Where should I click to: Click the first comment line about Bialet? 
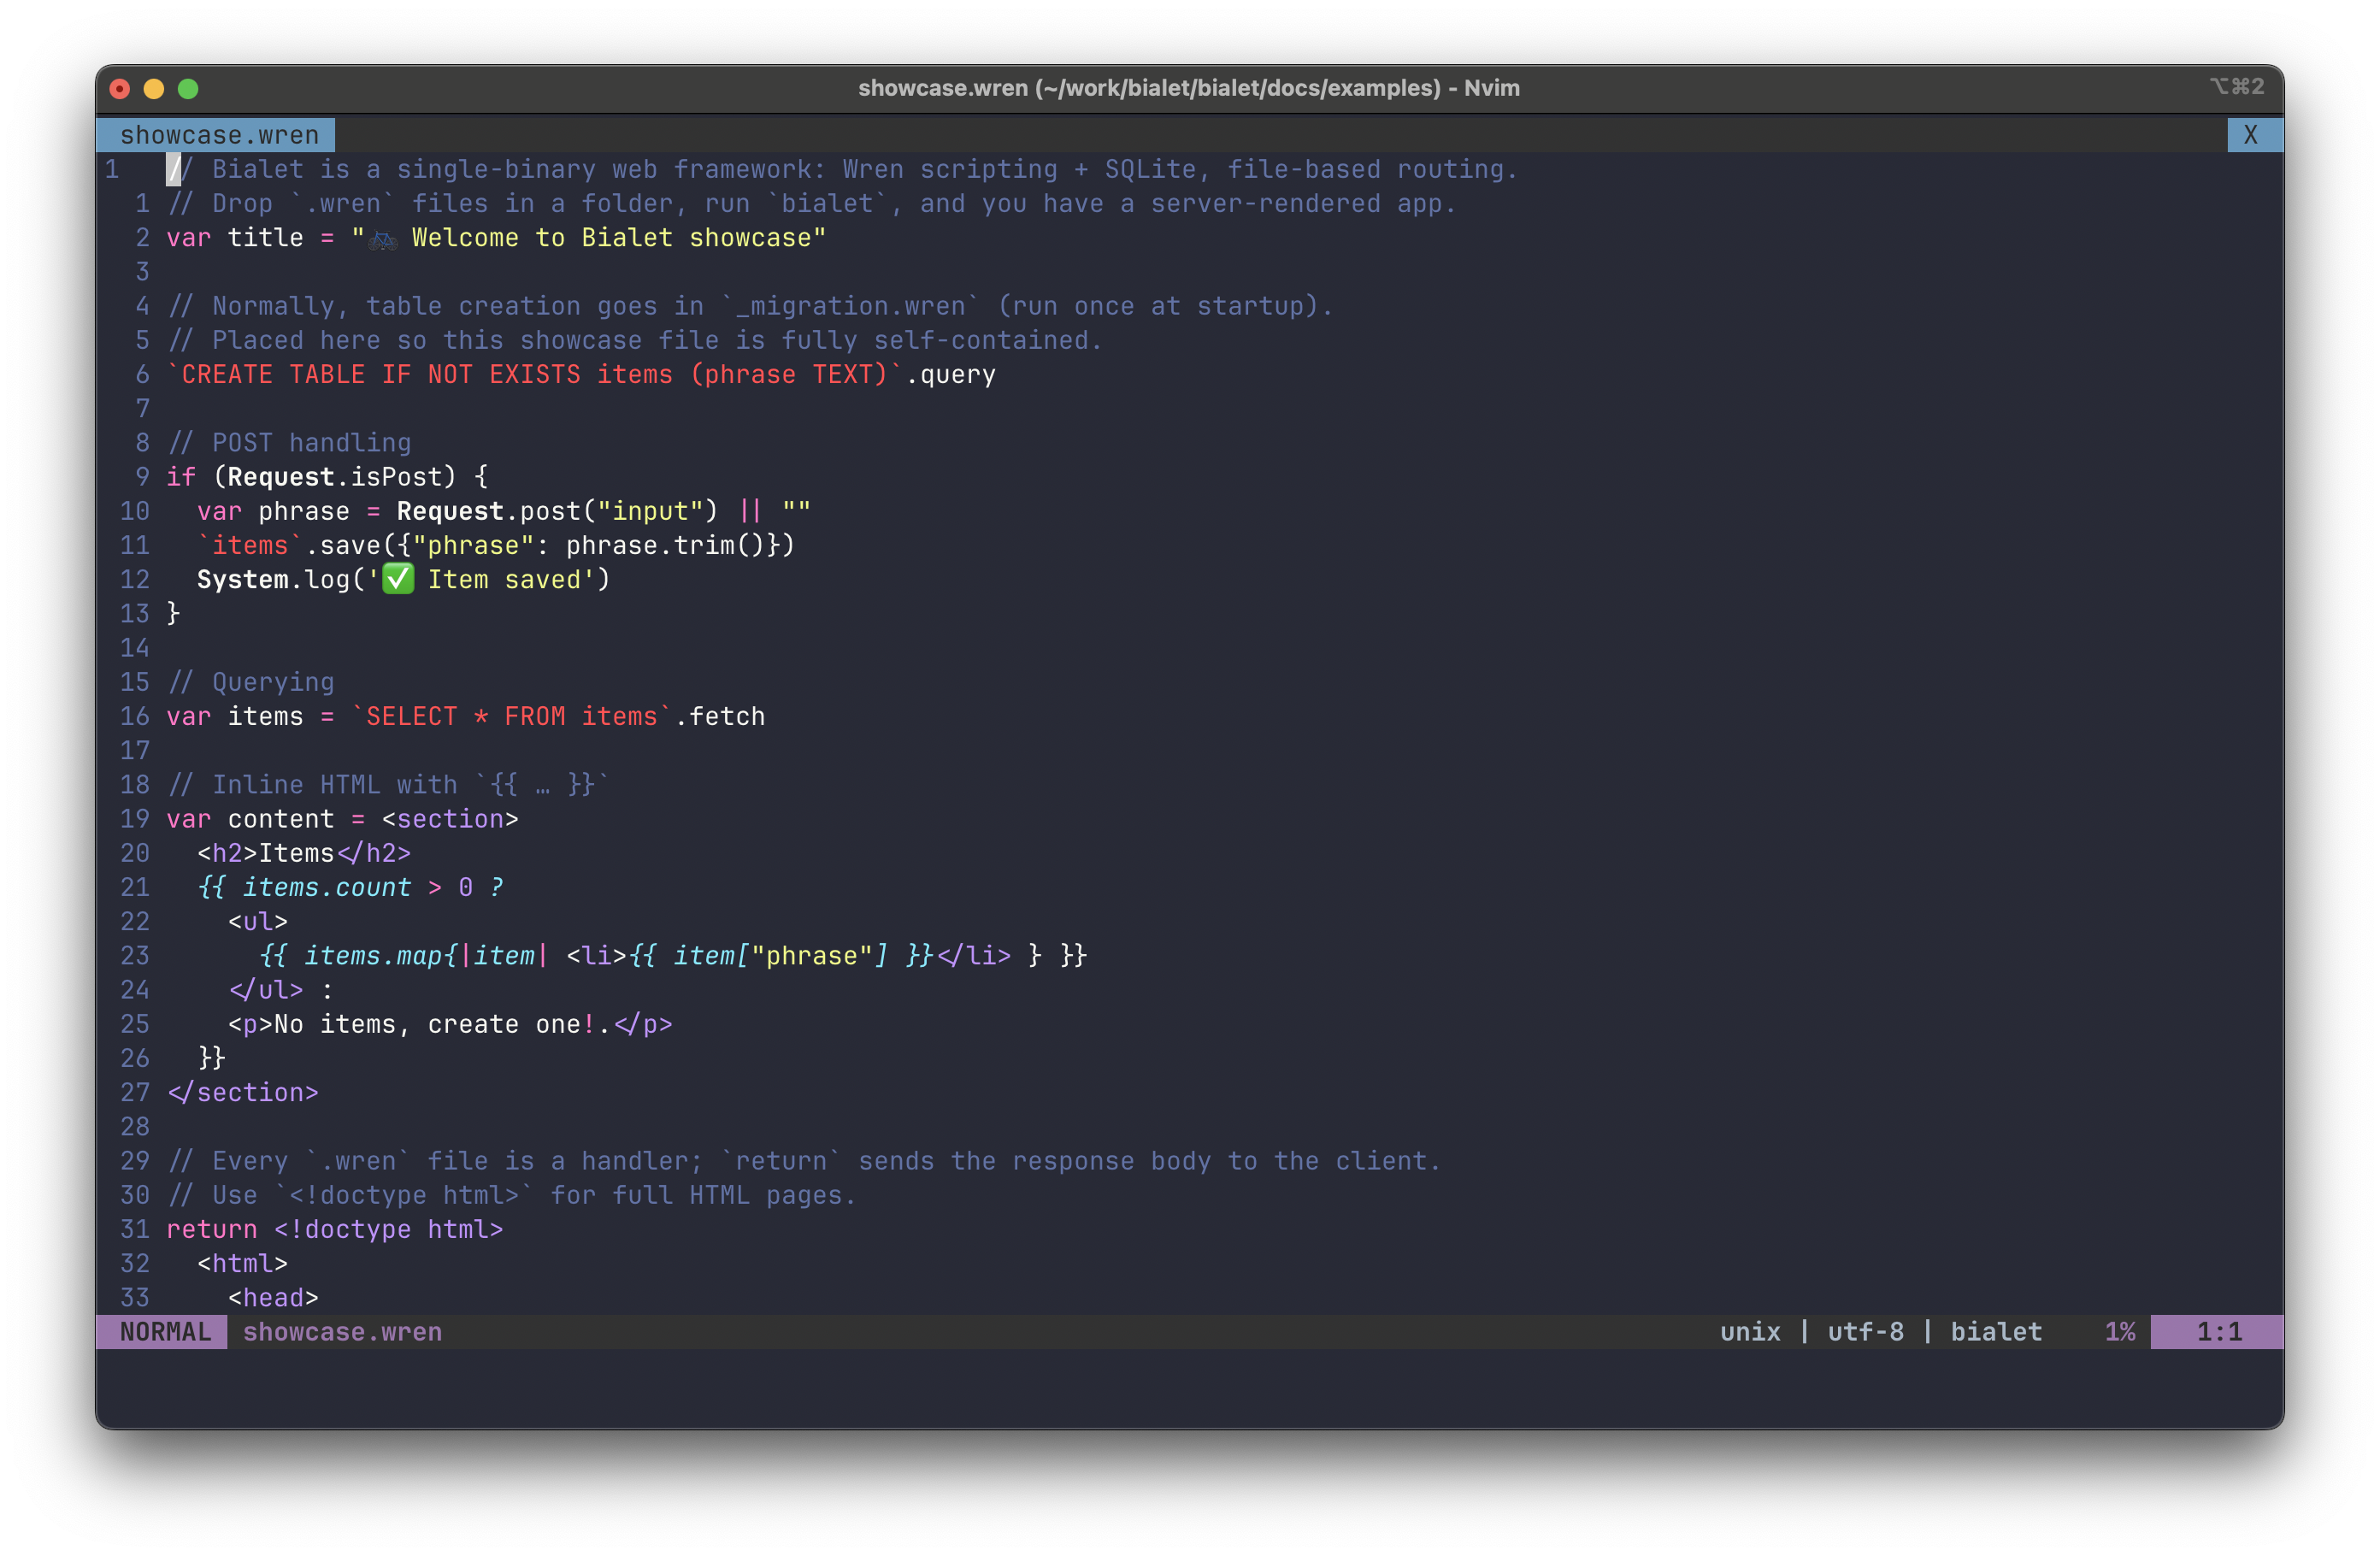coord(842,170)
